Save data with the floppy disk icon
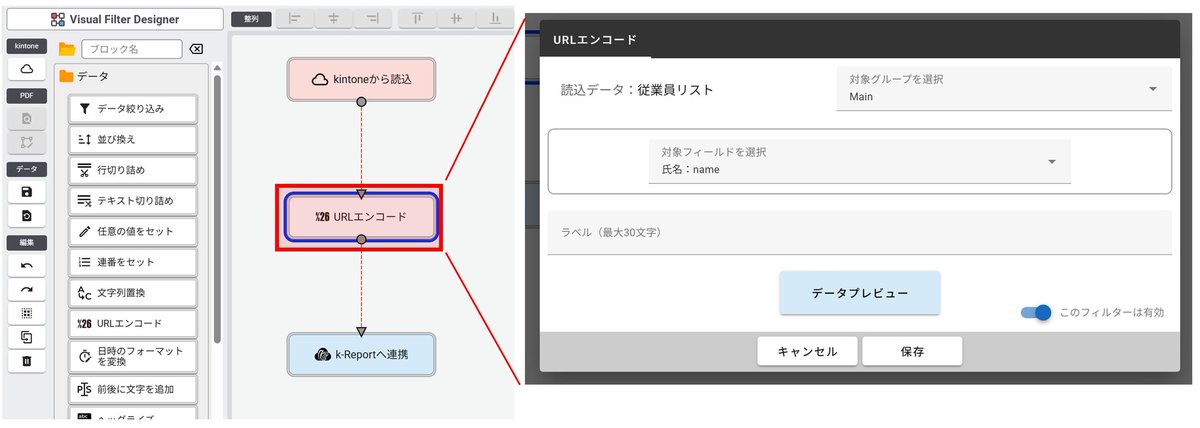 [26, 191]
